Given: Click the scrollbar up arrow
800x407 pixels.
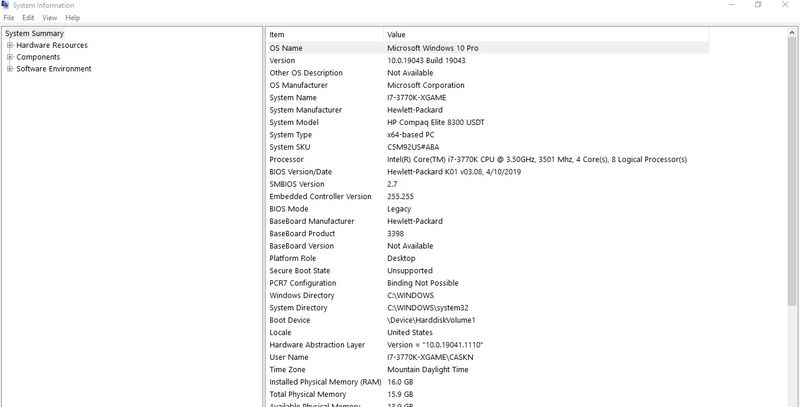Looking at the screenshot, I should click(x=793, y=33).
